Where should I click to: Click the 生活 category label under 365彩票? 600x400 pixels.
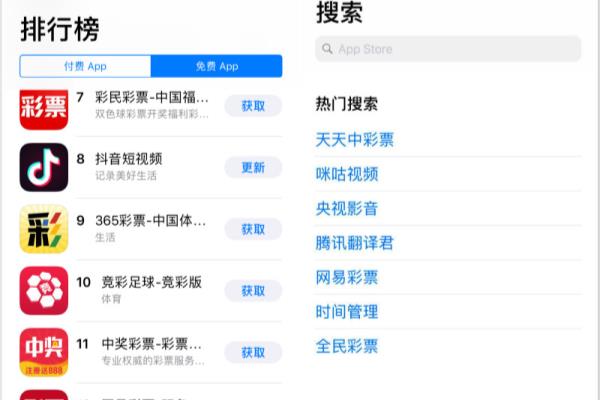pos(105,237)
